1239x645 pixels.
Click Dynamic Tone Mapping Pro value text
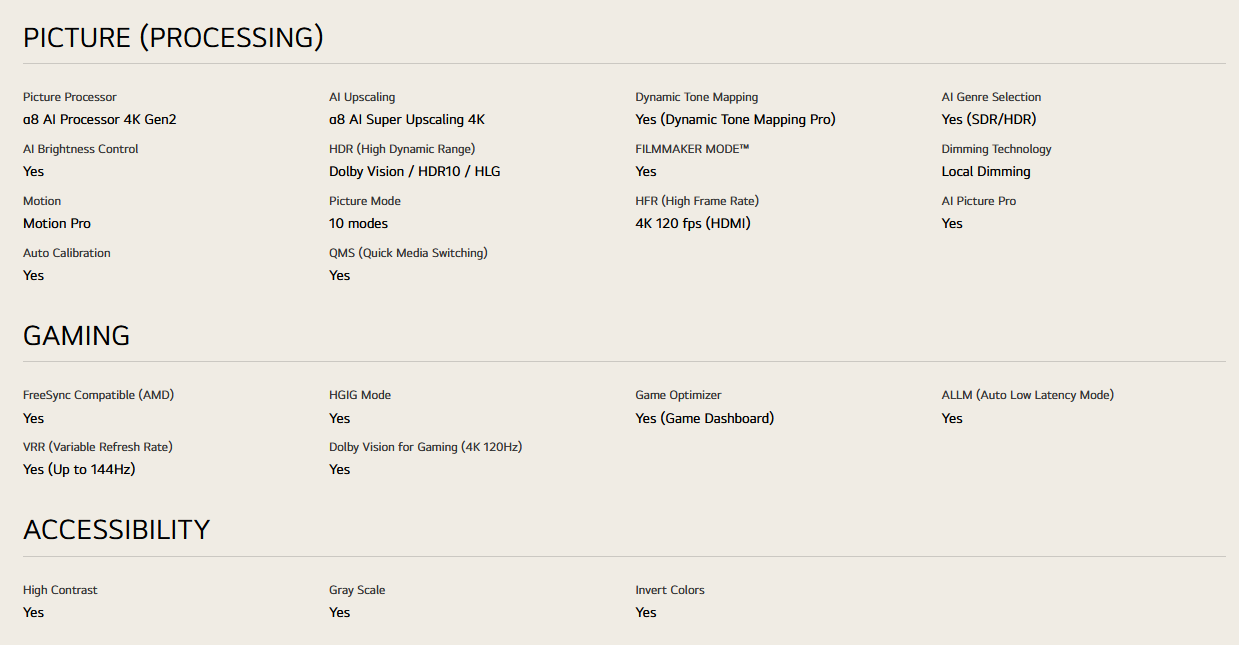tap(735, 120)
